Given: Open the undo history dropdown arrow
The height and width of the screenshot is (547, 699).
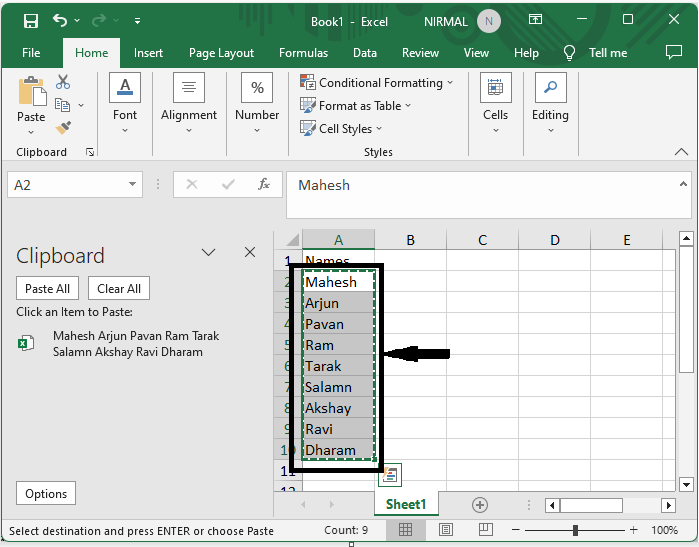Looking at the screenshot, I should 77,21.
